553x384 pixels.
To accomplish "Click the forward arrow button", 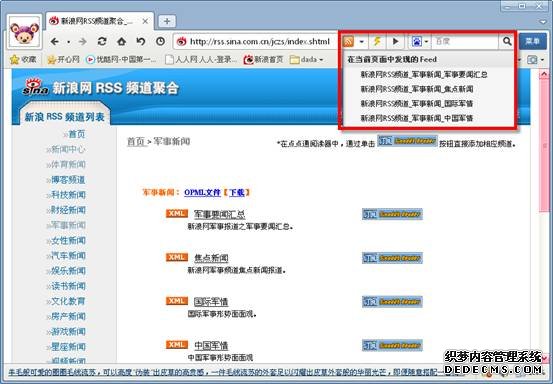I will pos(83,42).
